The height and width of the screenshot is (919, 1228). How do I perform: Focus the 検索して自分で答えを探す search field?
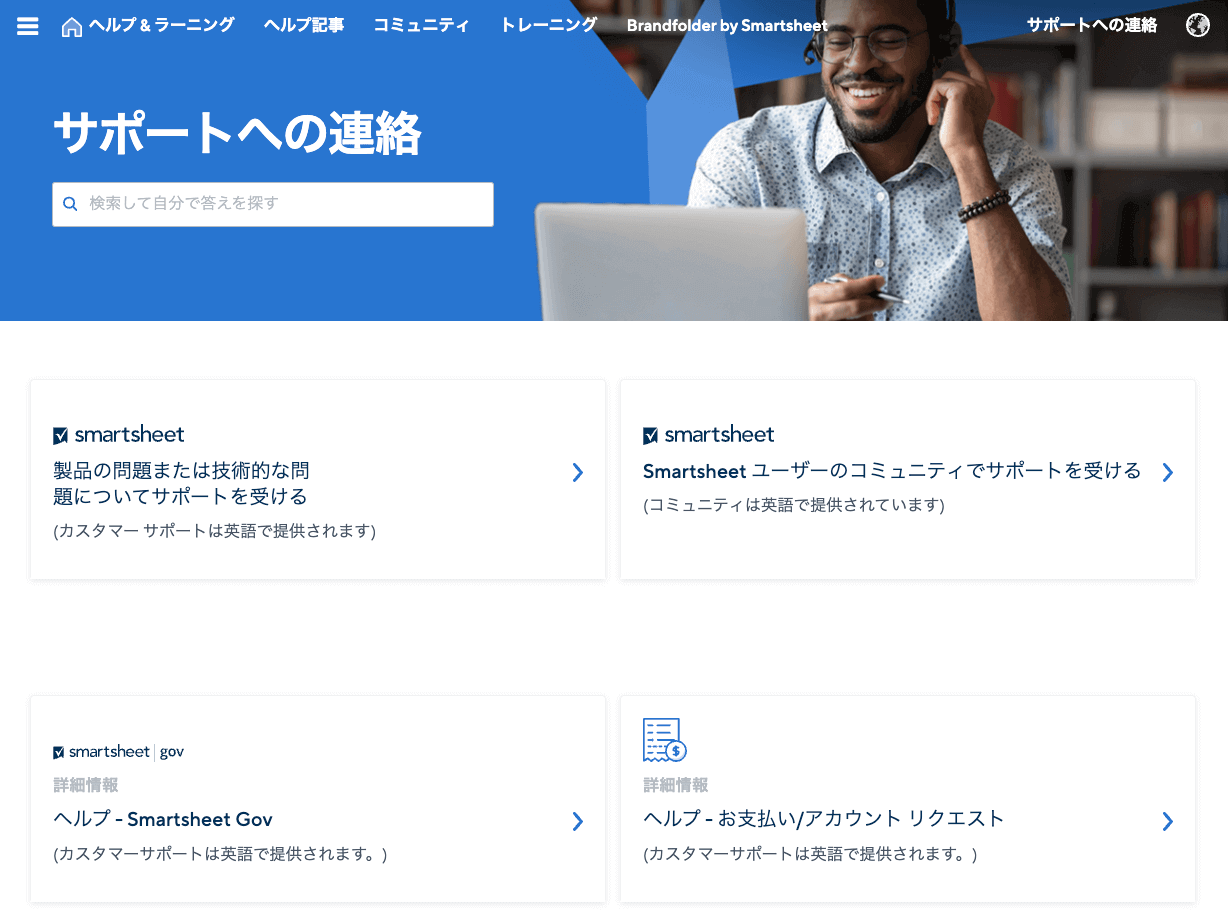[x=273, y=204]
